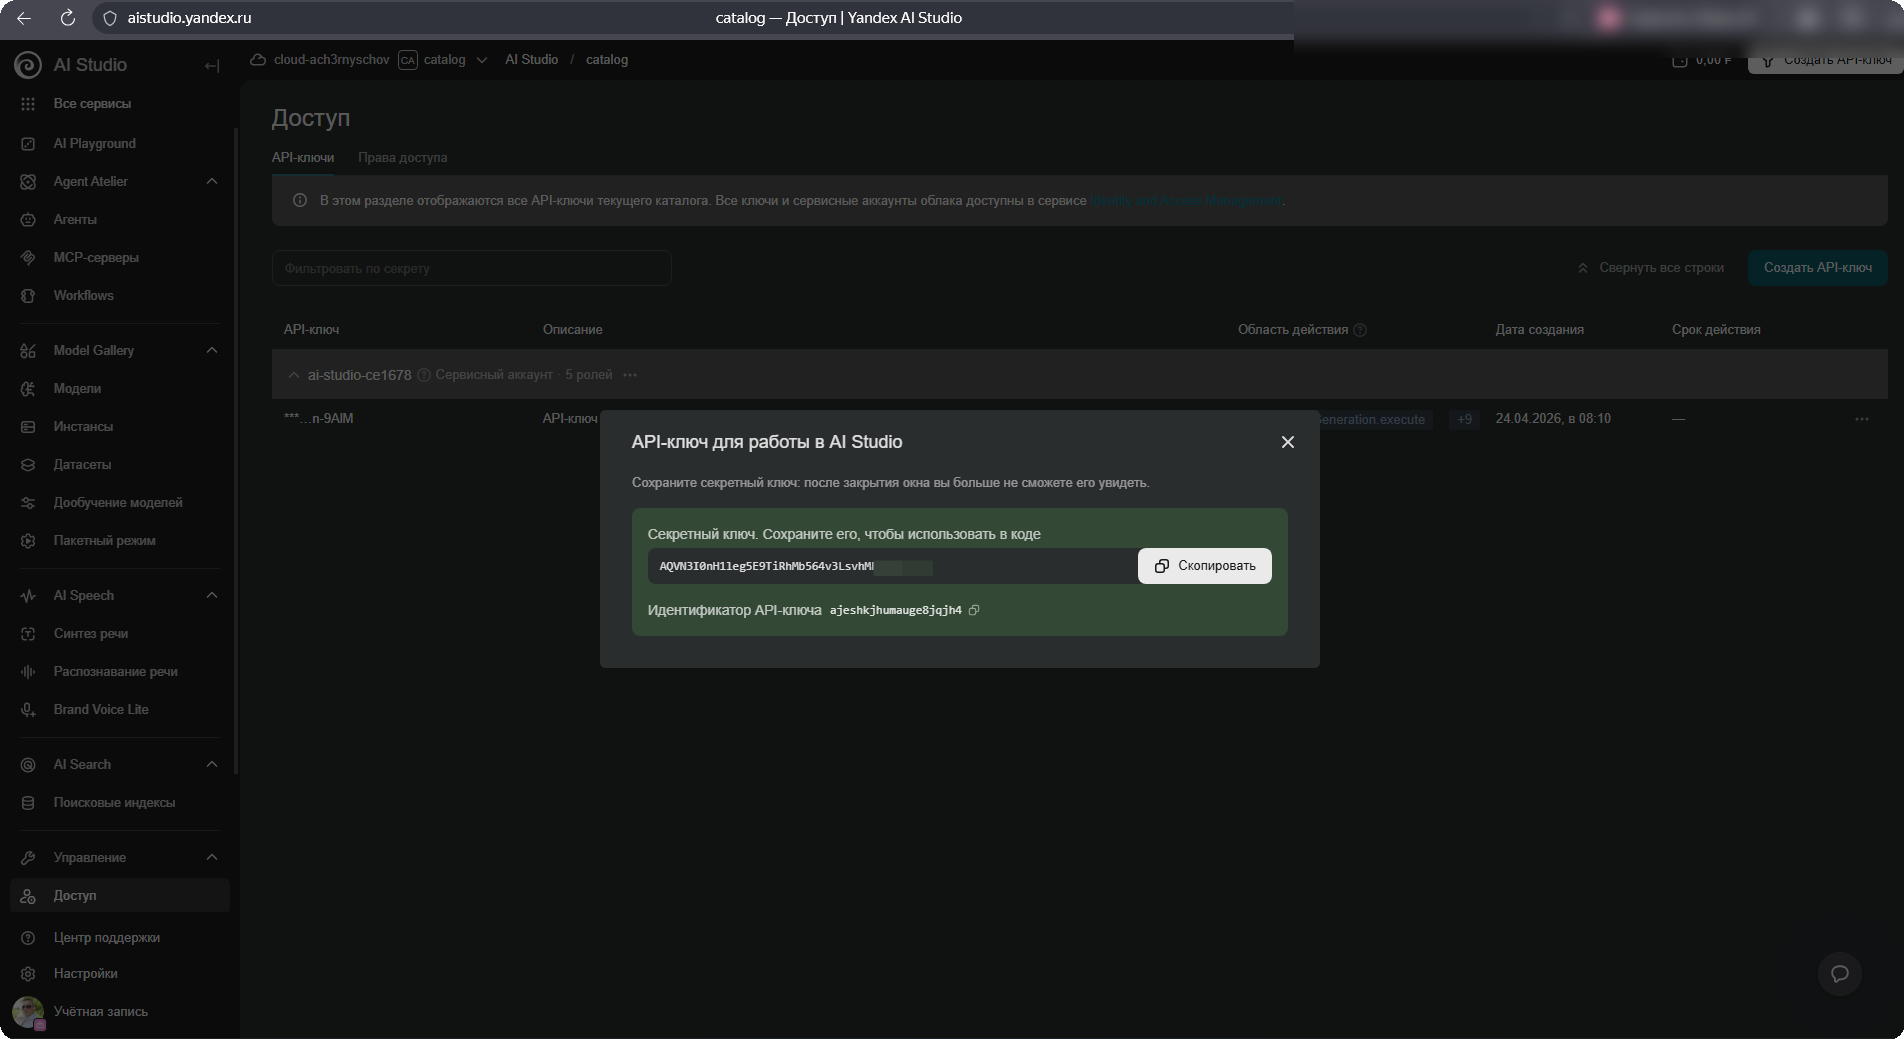1904x1039 pixels.
Task: Open the Identity and Access Management link
Action: click(x=1187, y=201)
